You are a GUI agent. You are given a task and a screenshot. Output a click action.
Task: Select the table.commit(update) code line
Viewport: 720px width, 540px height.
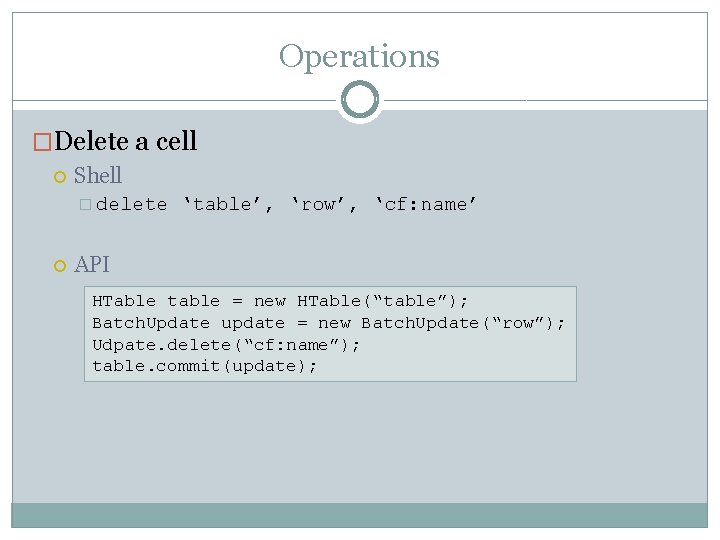pos(204,366)
